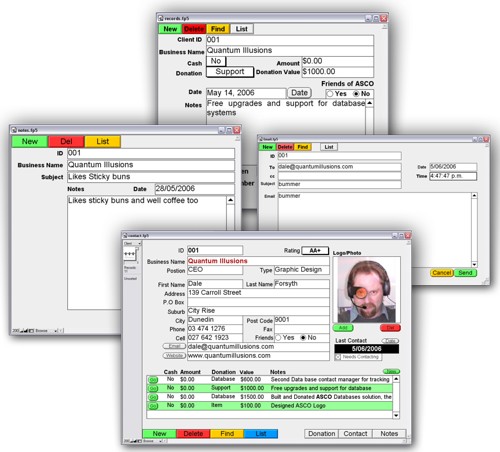This screenshot has height=452, width=500.
Task: Click the Website pill button
Action: [174, 356]
